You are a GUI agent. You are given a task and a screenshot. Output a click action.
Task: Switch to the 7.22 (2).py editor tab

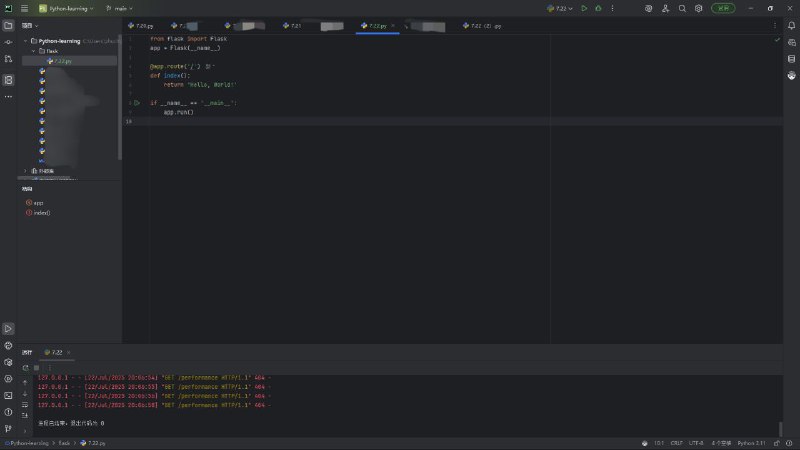pos(486,25)
